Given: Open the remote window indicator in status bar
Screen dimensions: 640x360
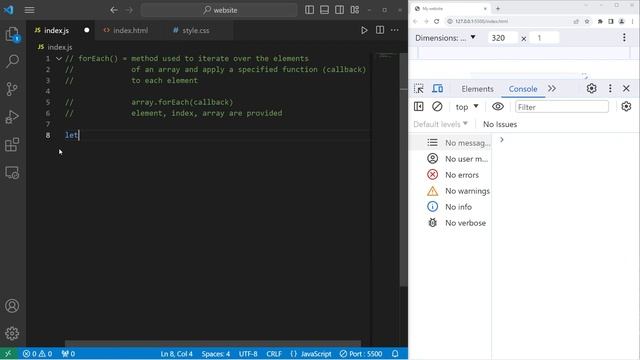Looking at the screenshot, I should [9, 353].
